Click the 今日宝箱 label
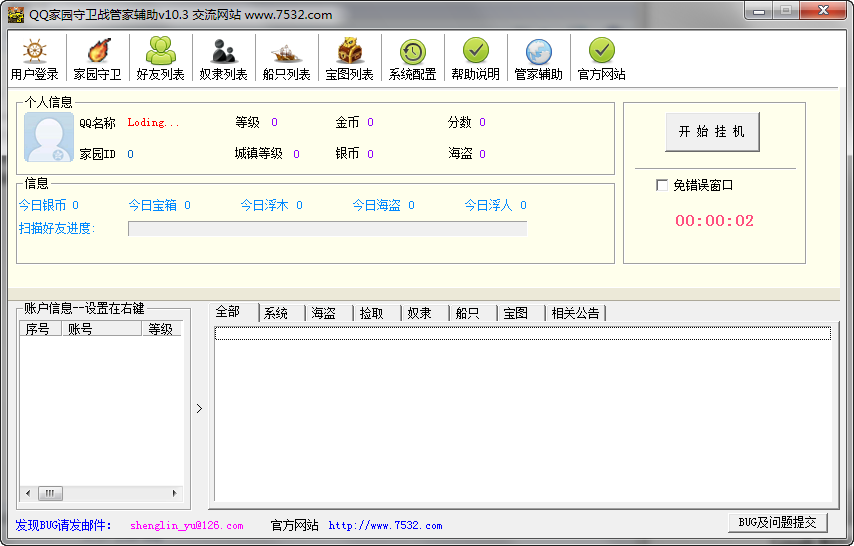854x546 pixels. point(153,205)
